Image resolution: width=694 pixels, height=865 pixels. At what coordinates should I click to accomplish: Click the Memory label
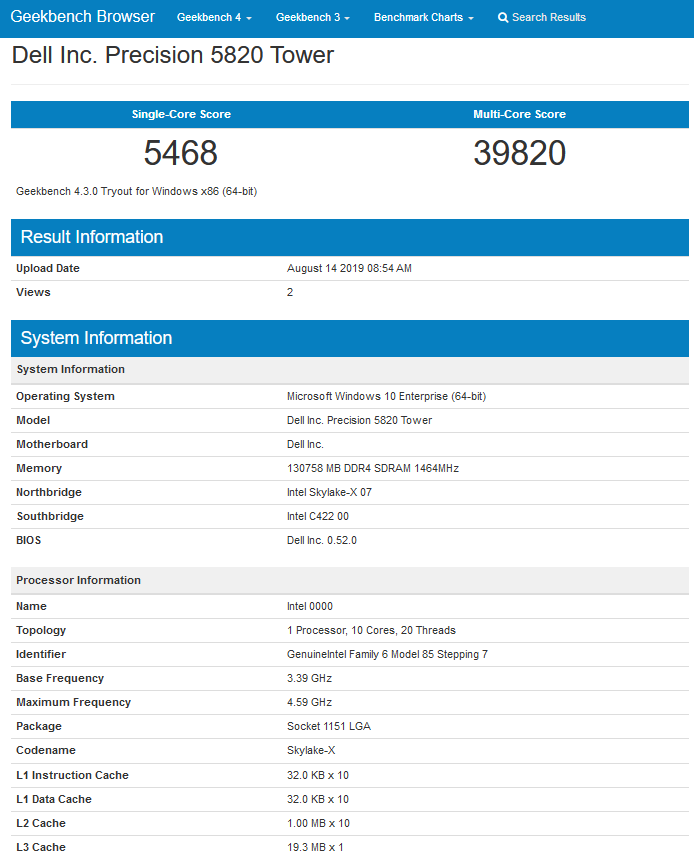coord(39,468)
